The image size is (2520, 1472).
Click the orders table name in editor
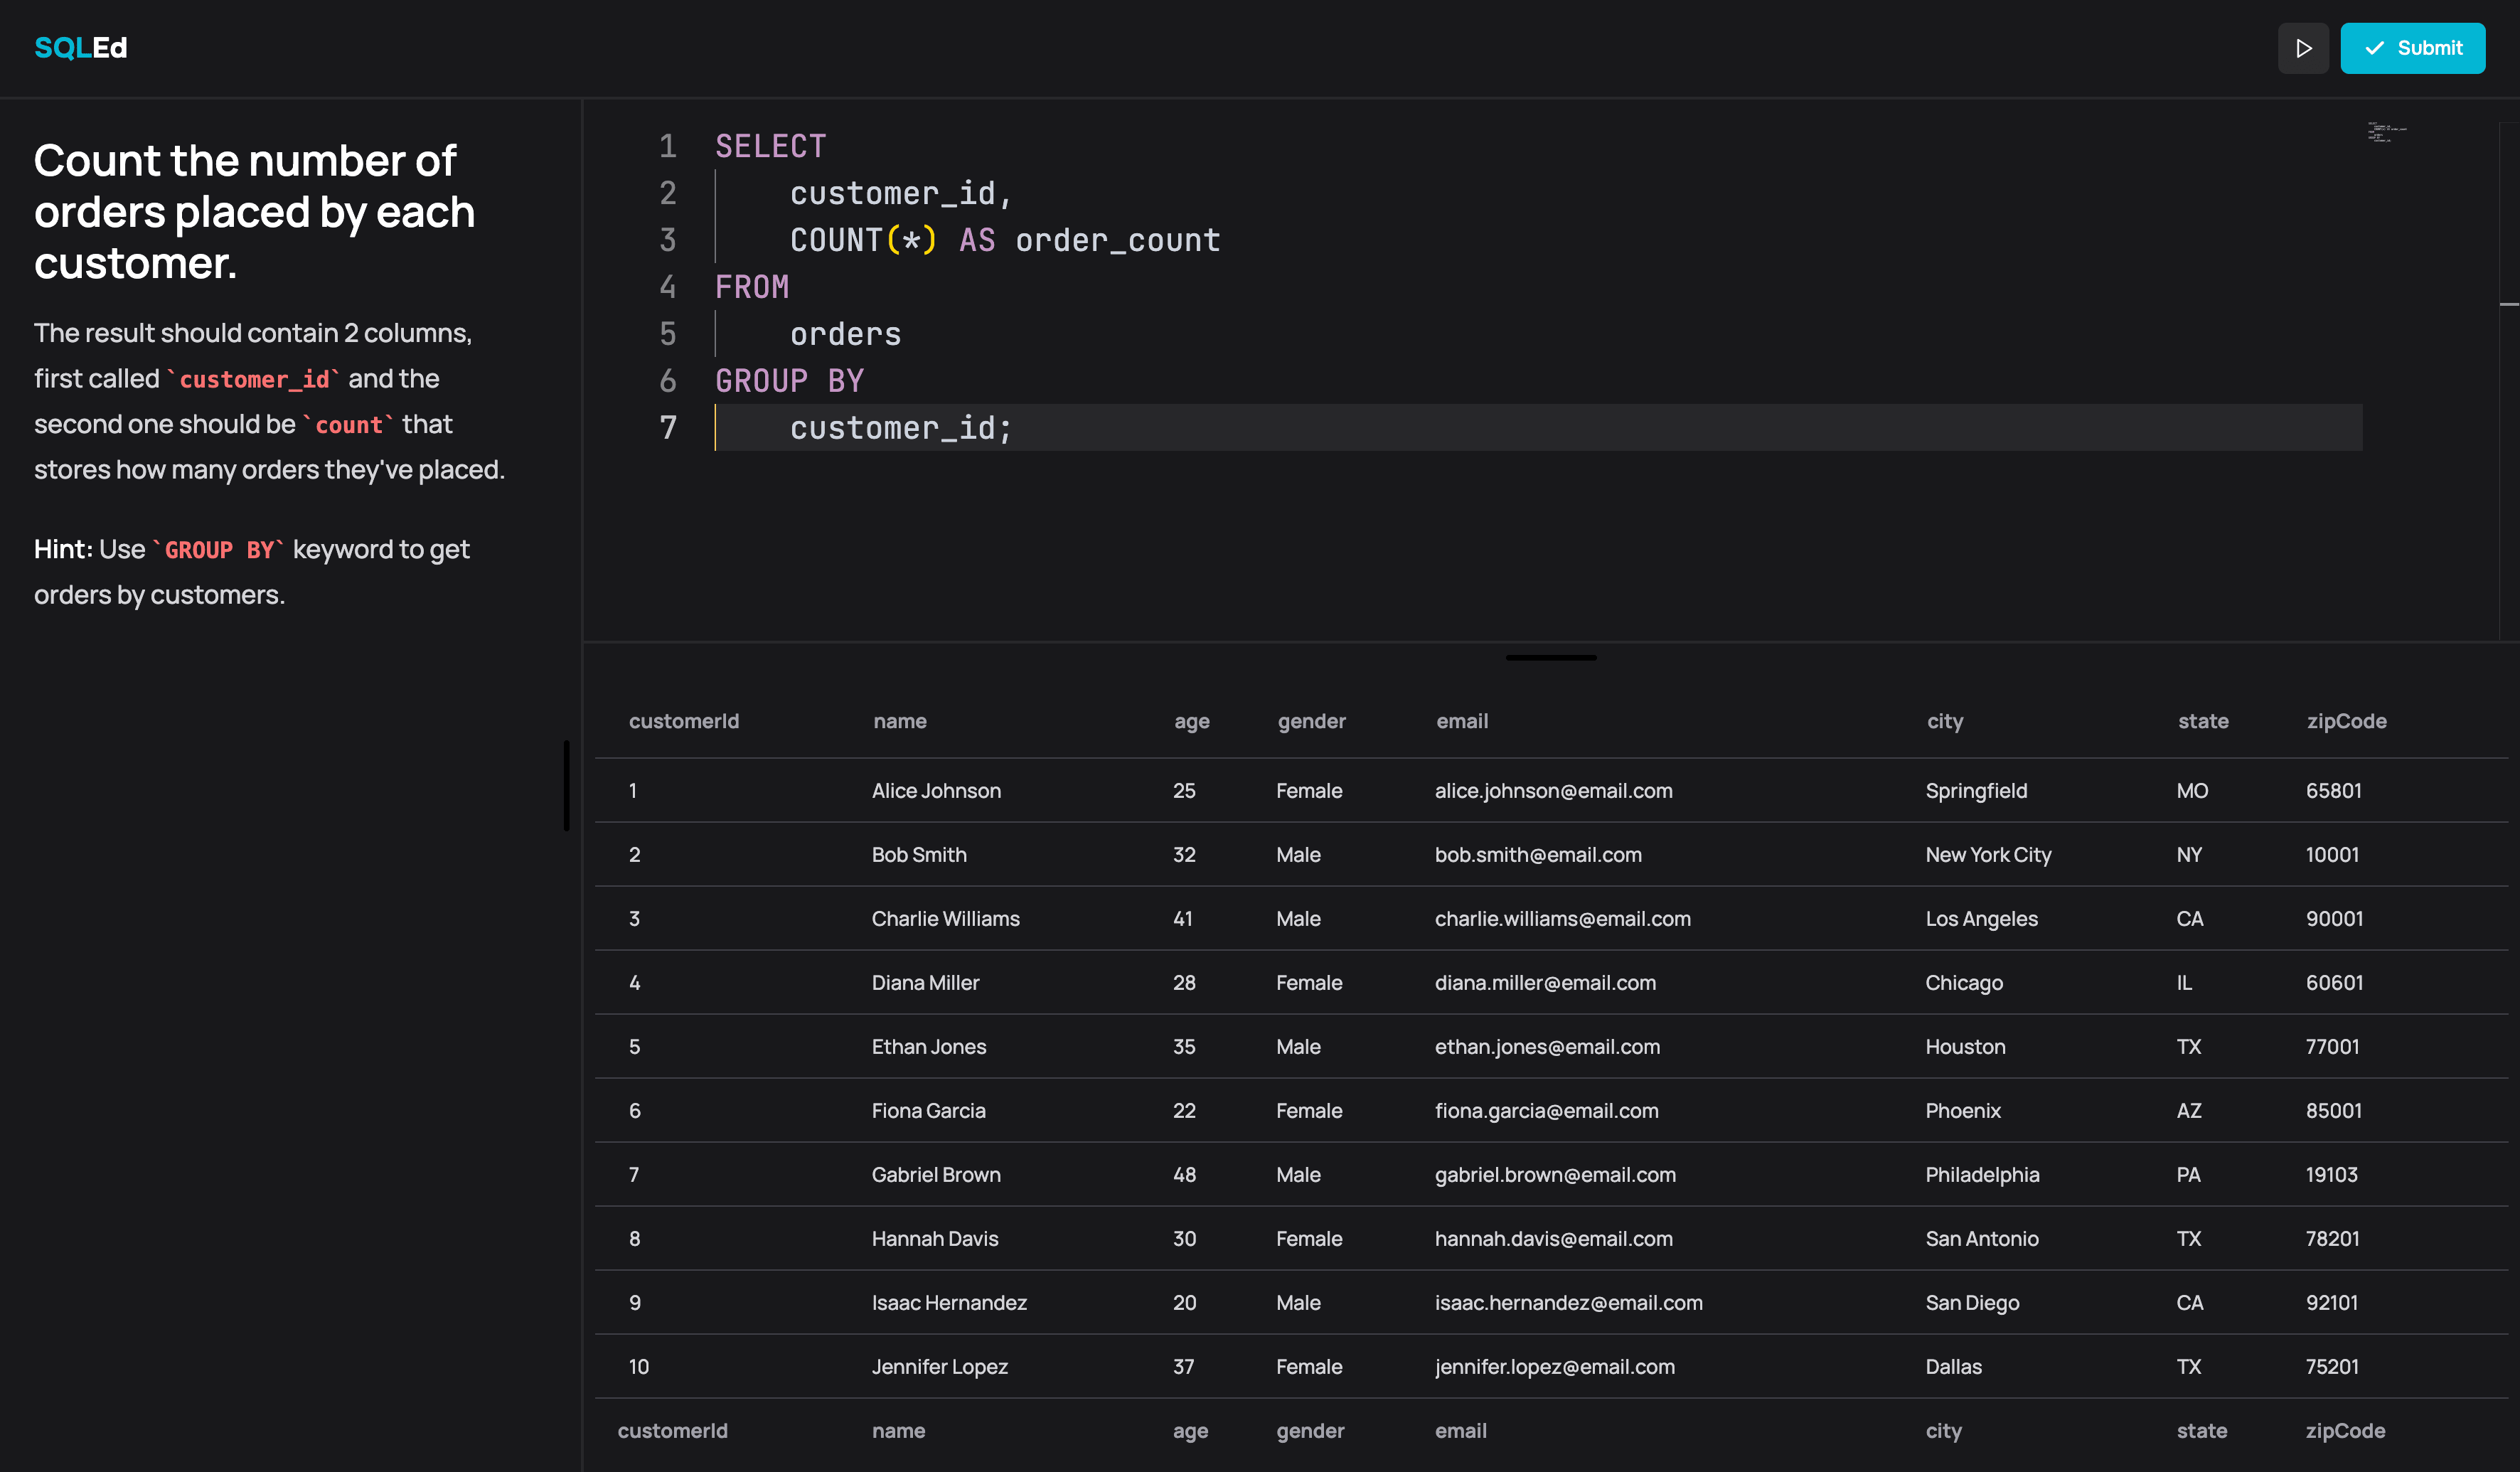pos(845,334)
